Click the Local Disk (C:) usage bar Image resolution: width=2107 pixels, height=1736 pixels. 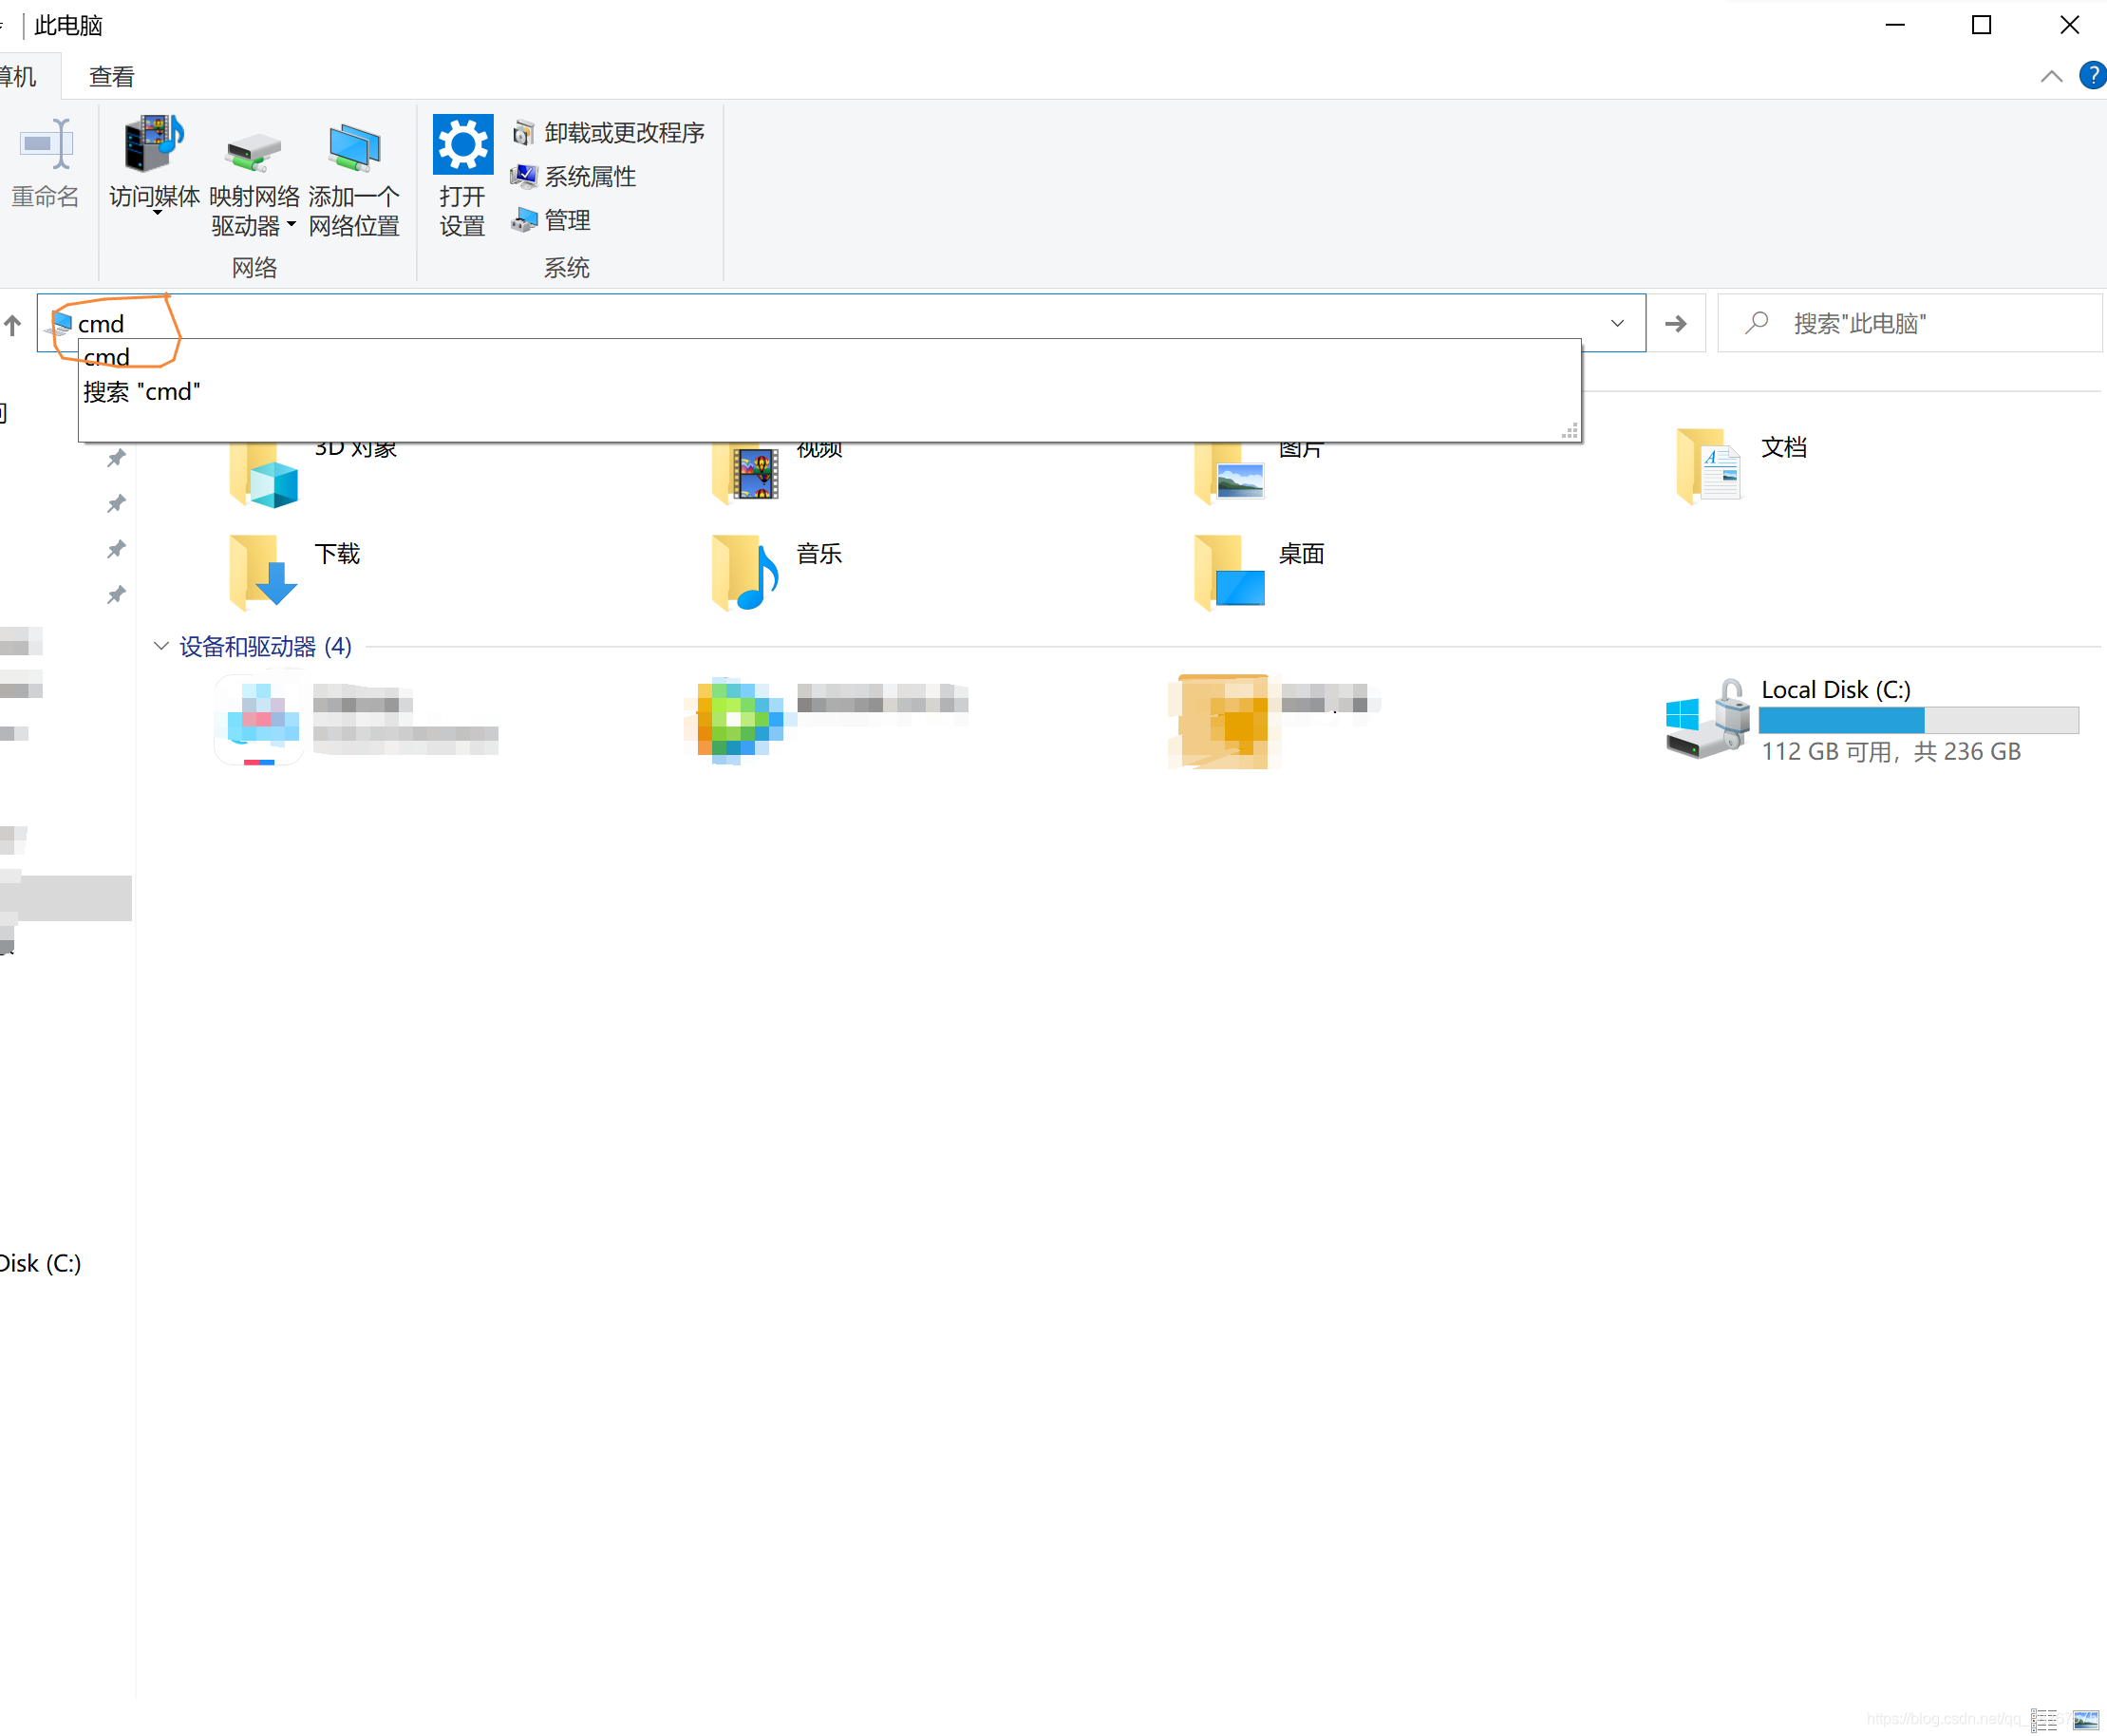(1917, 720)
